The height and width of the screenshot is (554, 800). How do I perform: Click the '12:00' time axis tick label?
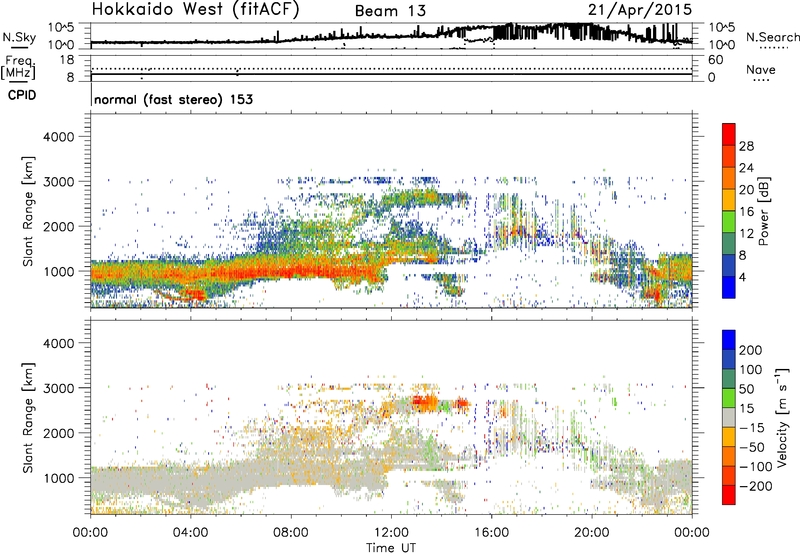click(391, 533)
